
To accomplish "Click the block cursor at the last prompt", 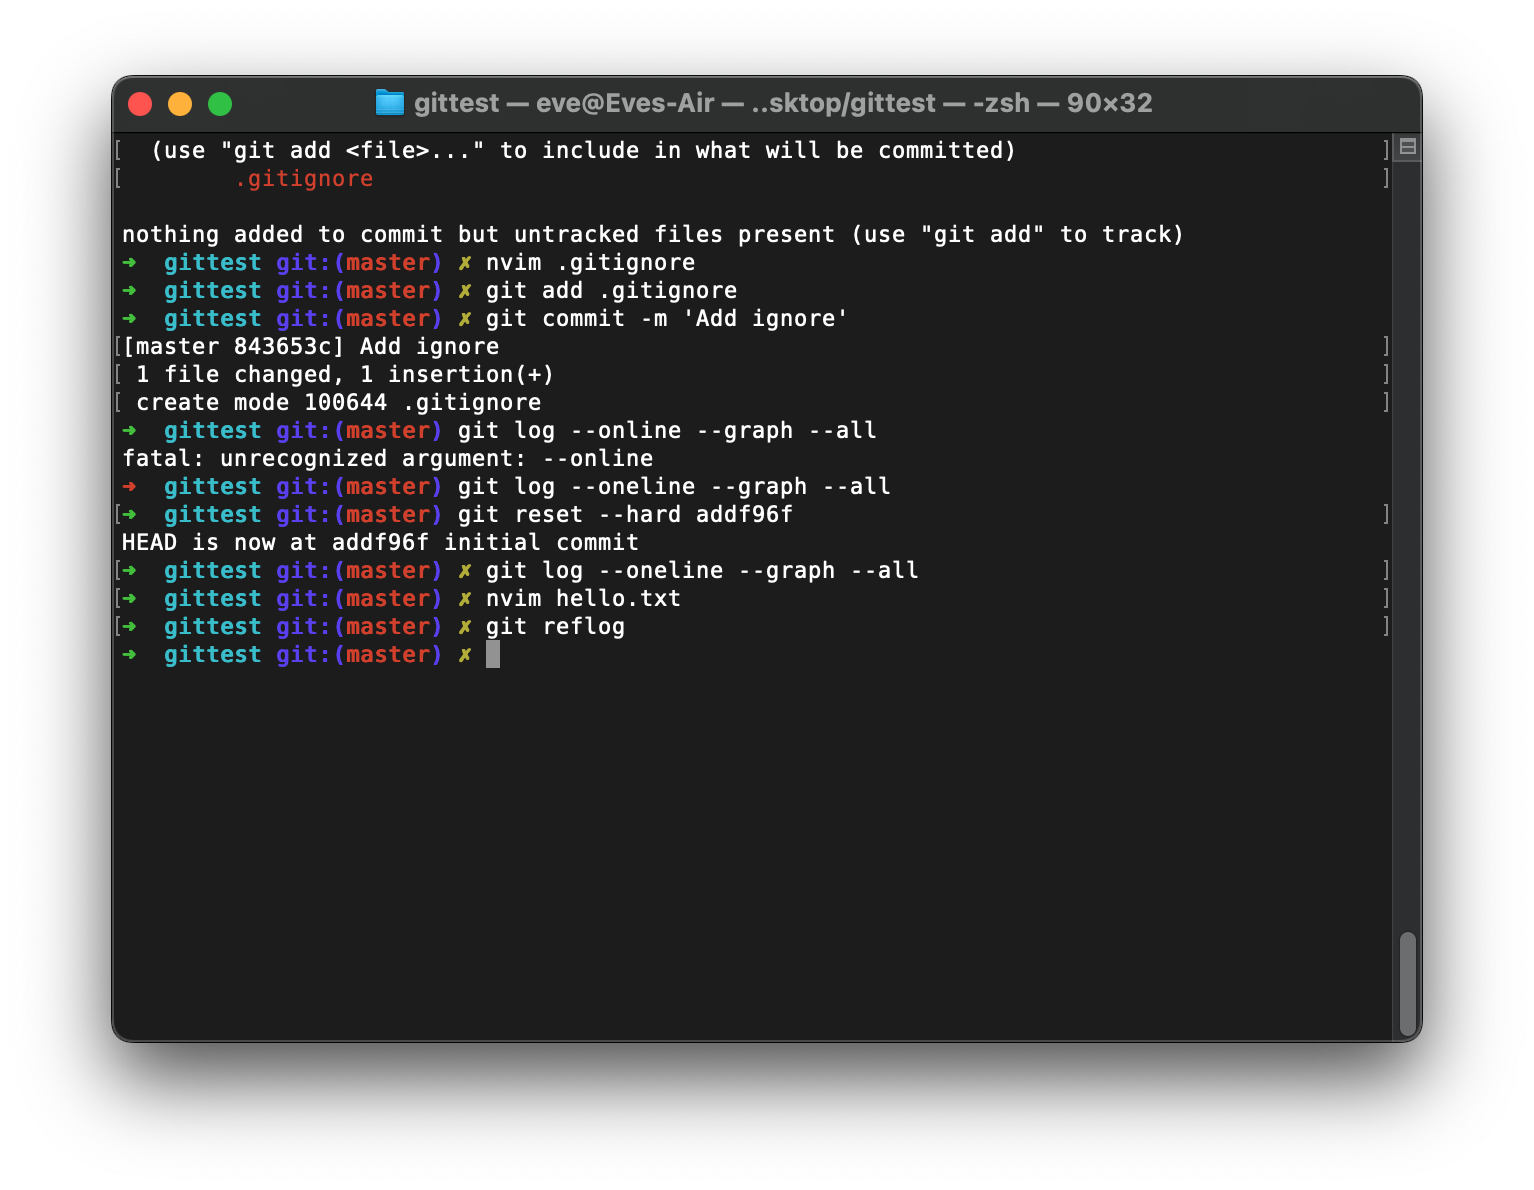I will point(493,655).
